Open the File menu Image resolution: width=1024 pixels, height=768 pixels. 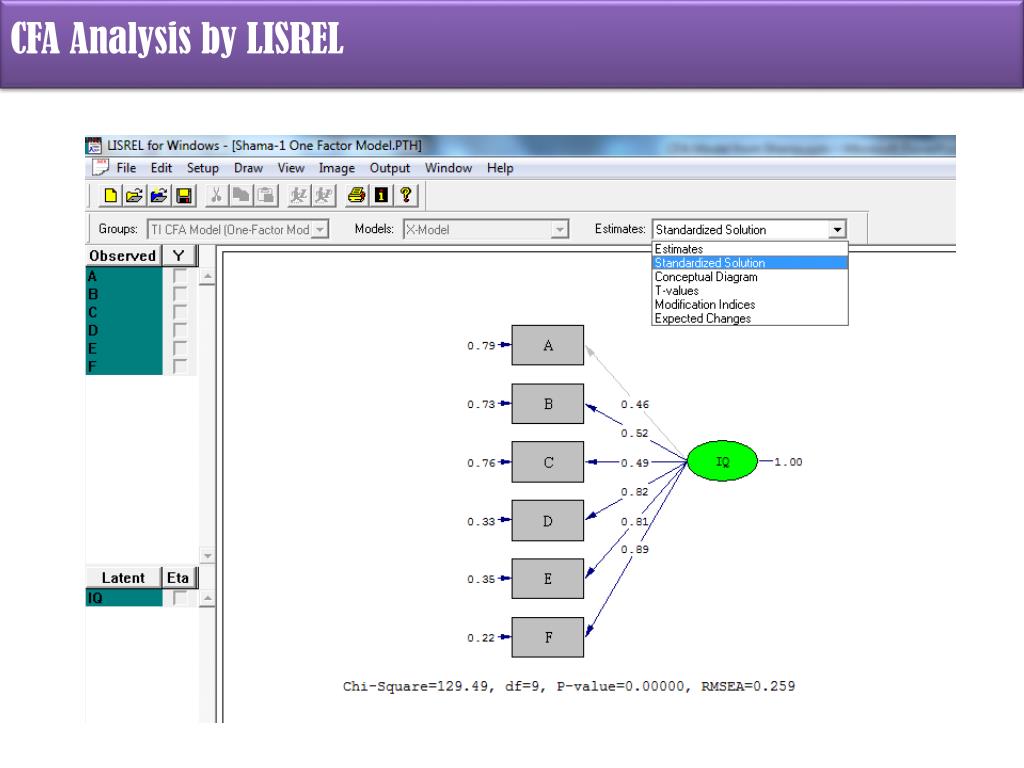click(126, 168)
